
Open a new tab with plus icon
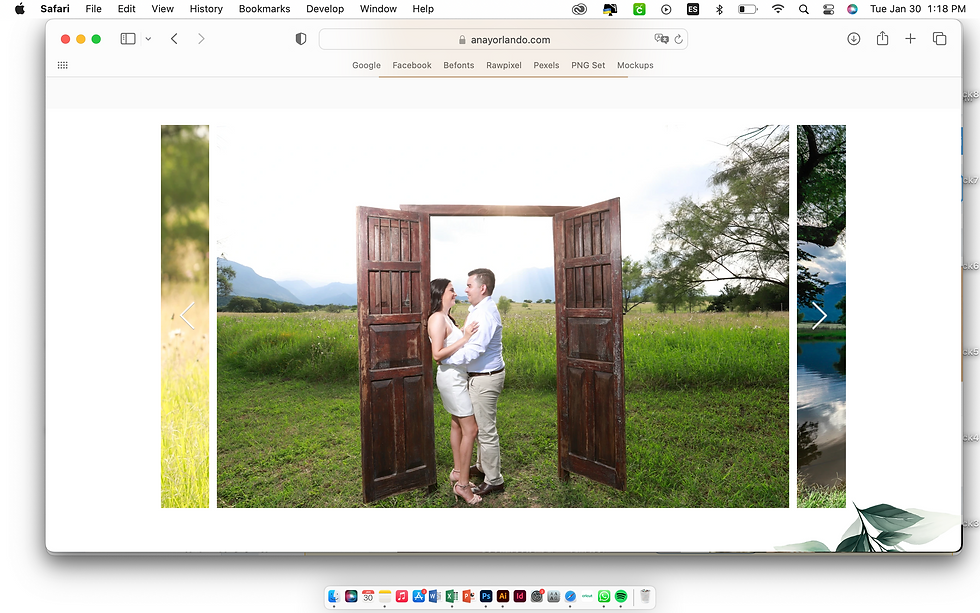click(911, 39)
